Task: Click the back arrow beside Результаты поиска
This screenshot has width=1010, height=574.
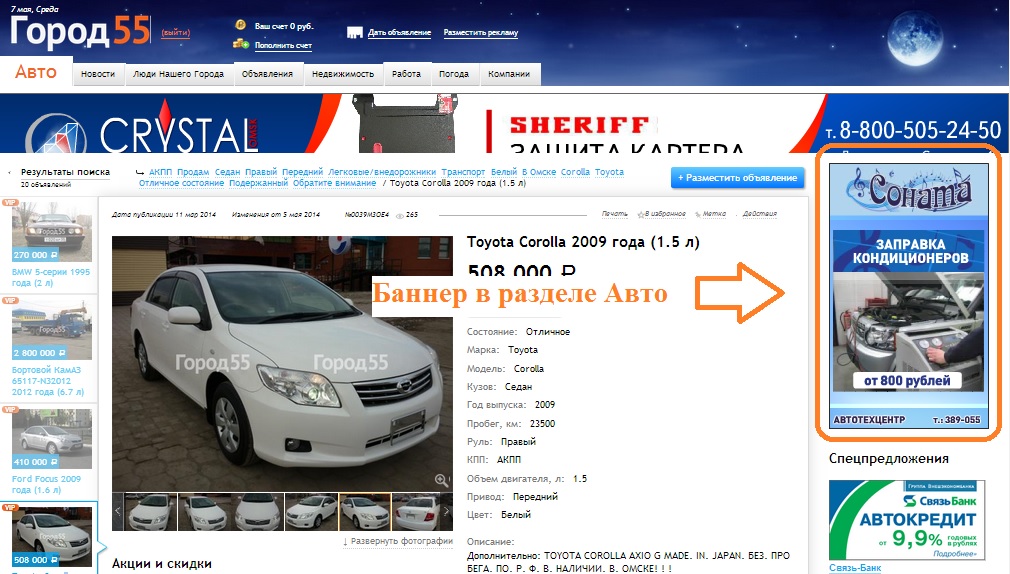Action: [10, 173]
